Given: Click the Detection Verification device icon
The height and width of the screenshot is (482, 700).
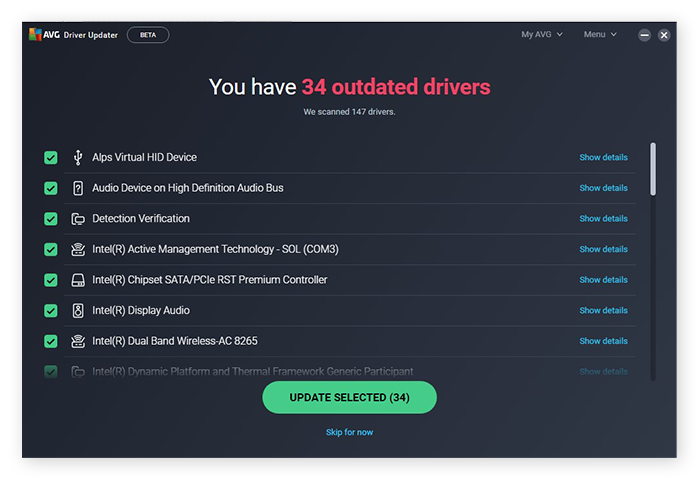Looking at the screenshot, I should tap(78, 219).
